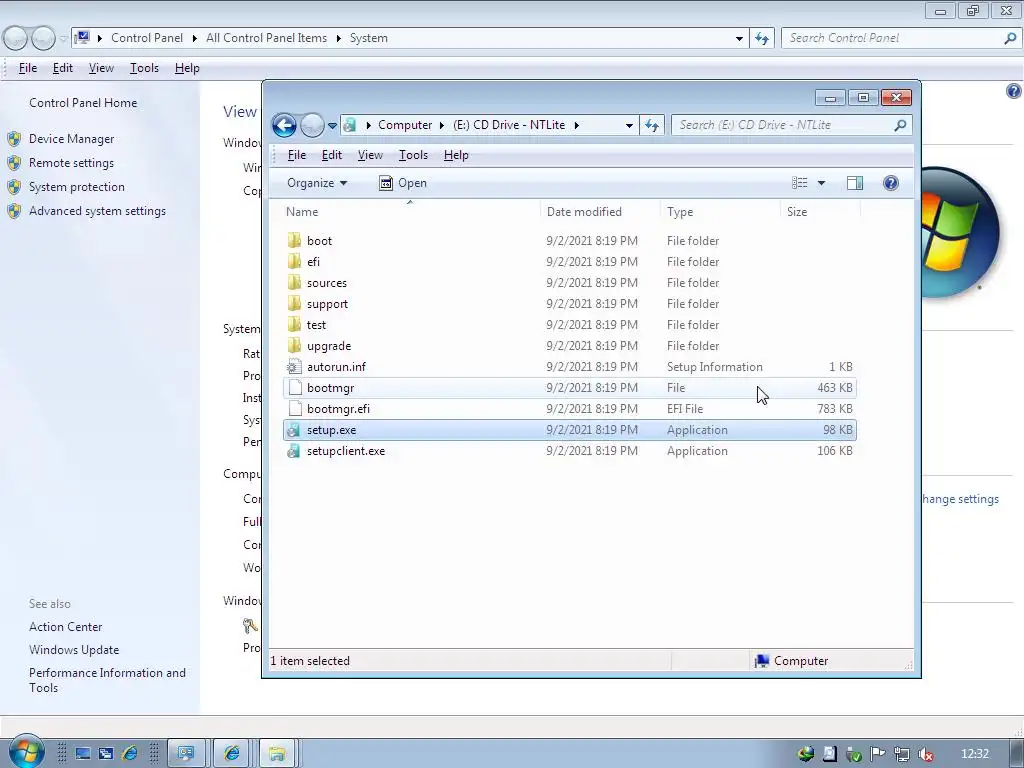Expand Control Panel address bar dropdown
The width and height of the screenshot is (1024, 768).
click(x=739, y=39)
